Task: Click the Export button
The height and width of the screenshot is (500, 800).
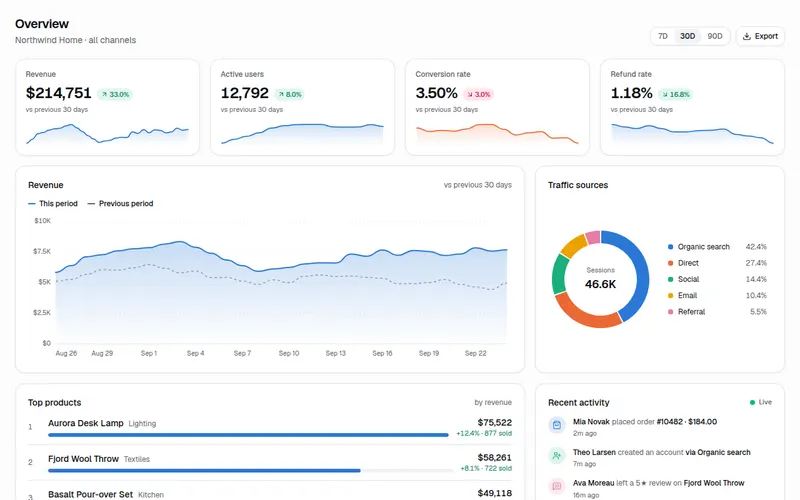Action: (760, 36)
